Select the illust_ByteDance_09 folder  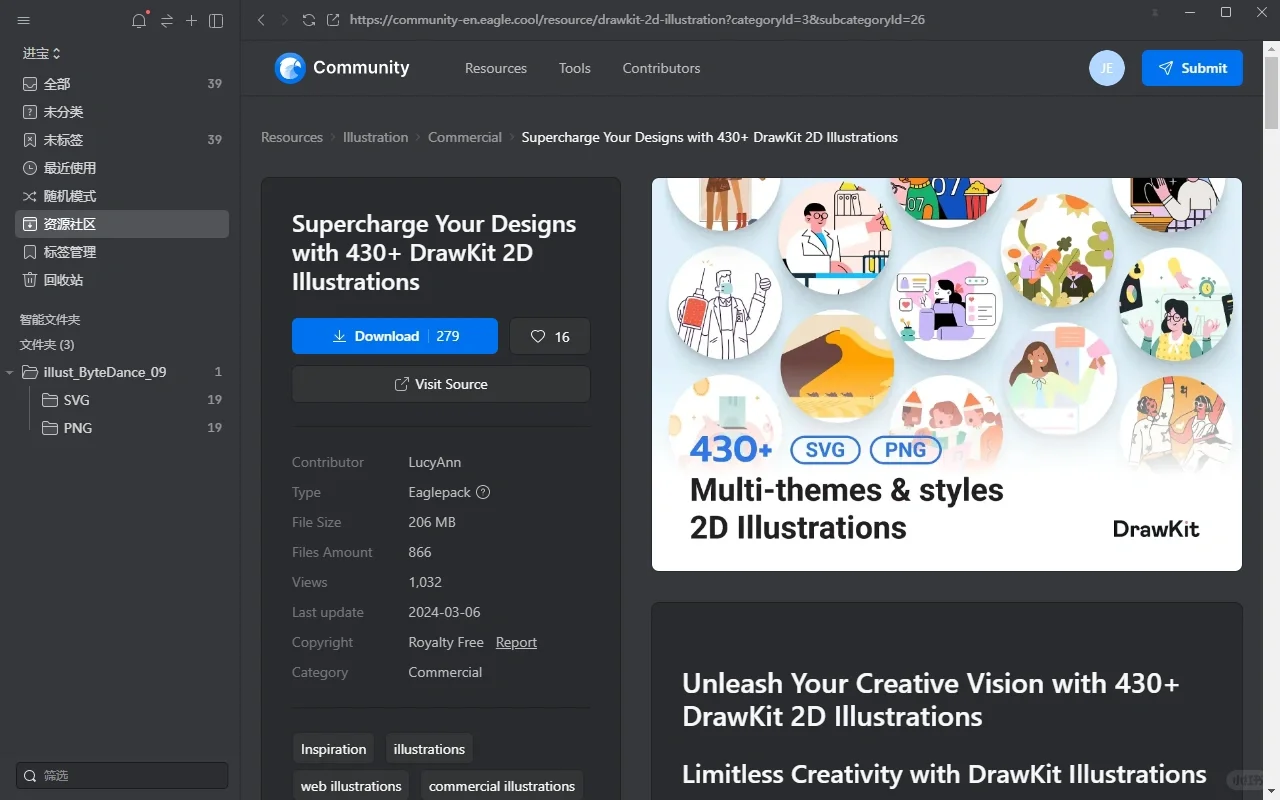(x=122, y=372)
